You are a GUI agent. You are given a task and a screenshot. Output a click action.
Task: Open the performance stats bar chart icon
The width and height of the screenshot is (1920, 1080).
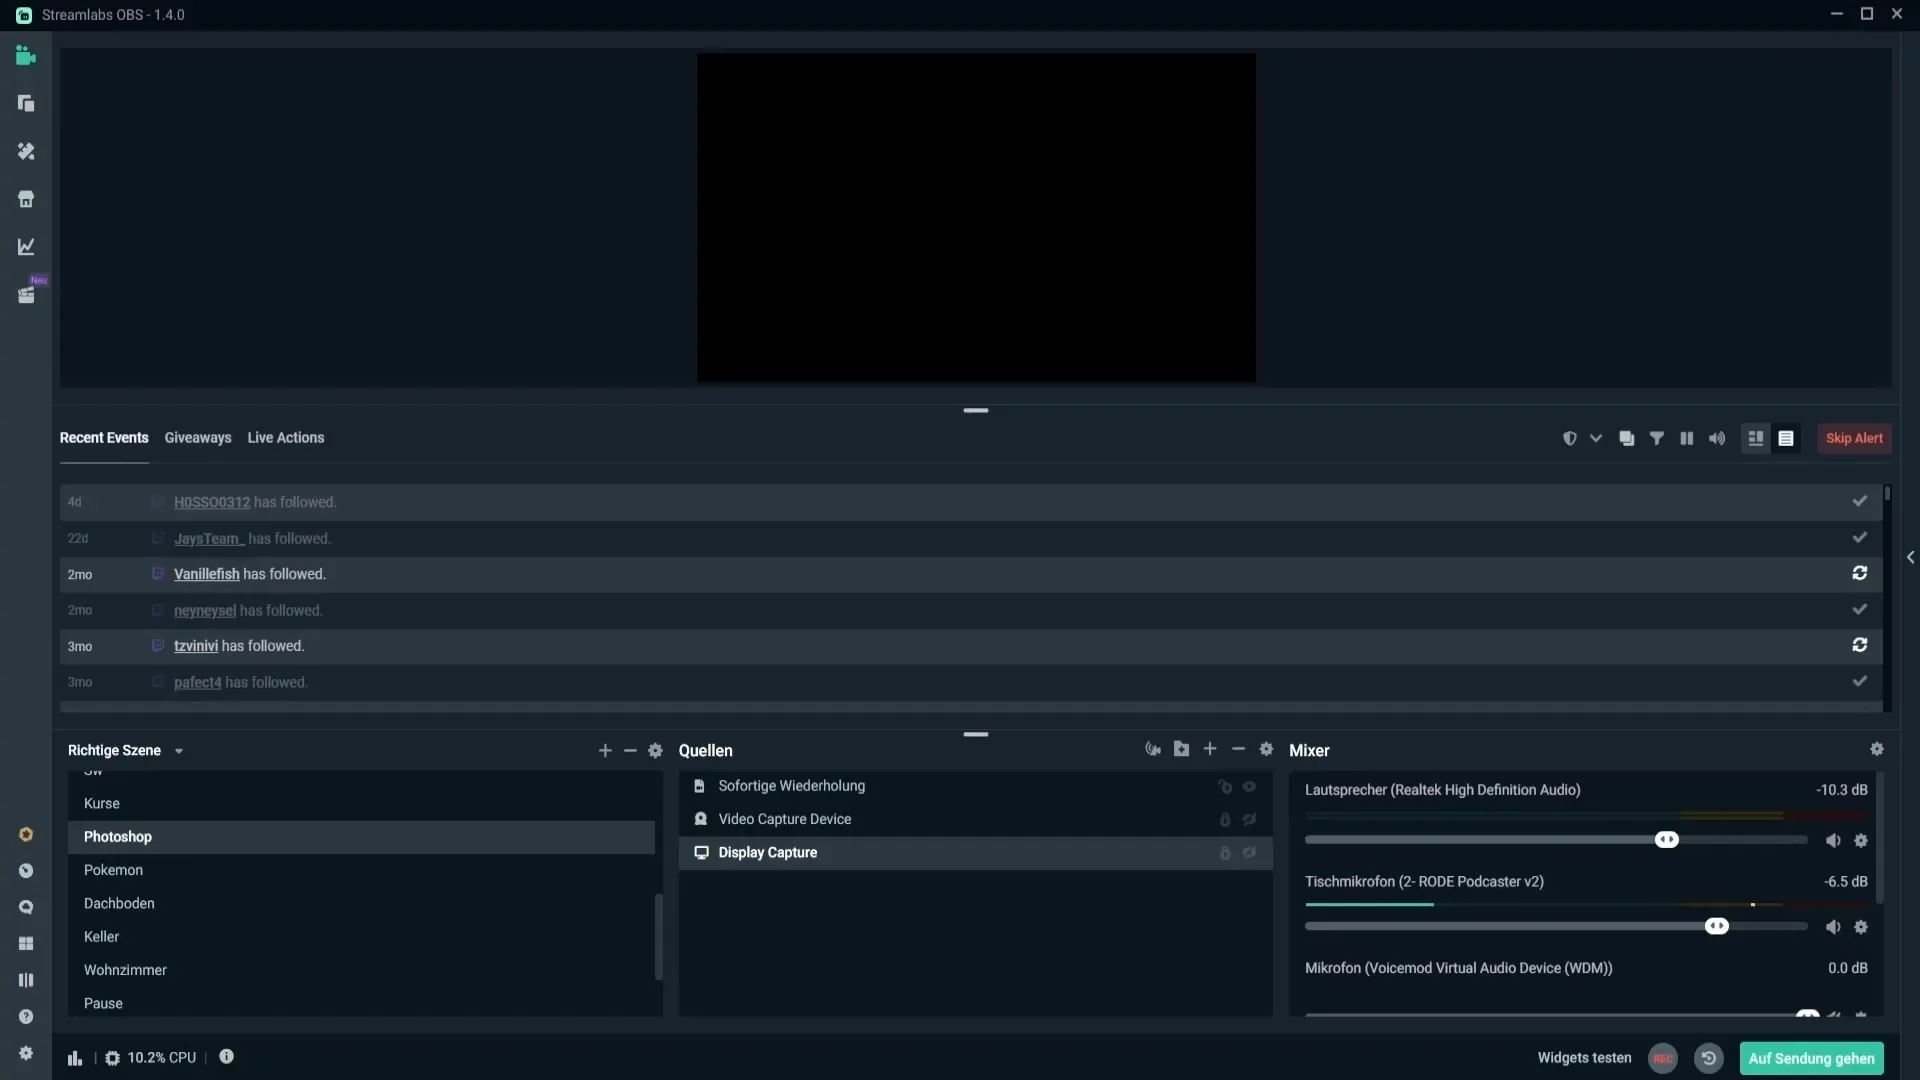tap(75, 1058)
